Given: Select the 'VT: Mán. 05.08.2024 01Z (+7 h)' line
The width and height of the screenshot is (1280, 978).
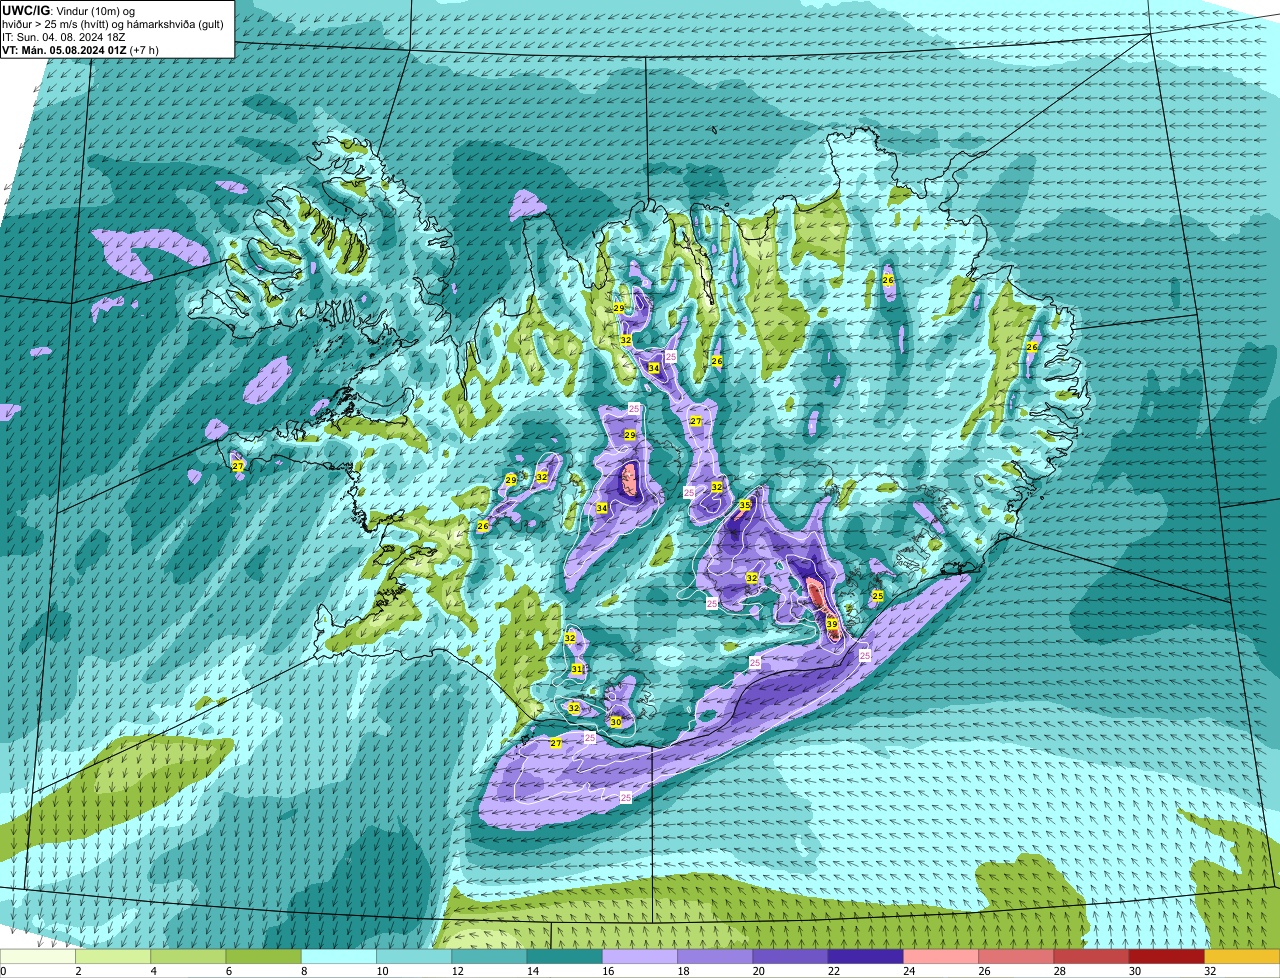Looking at the screenshot, I should (x=80, y=50).
